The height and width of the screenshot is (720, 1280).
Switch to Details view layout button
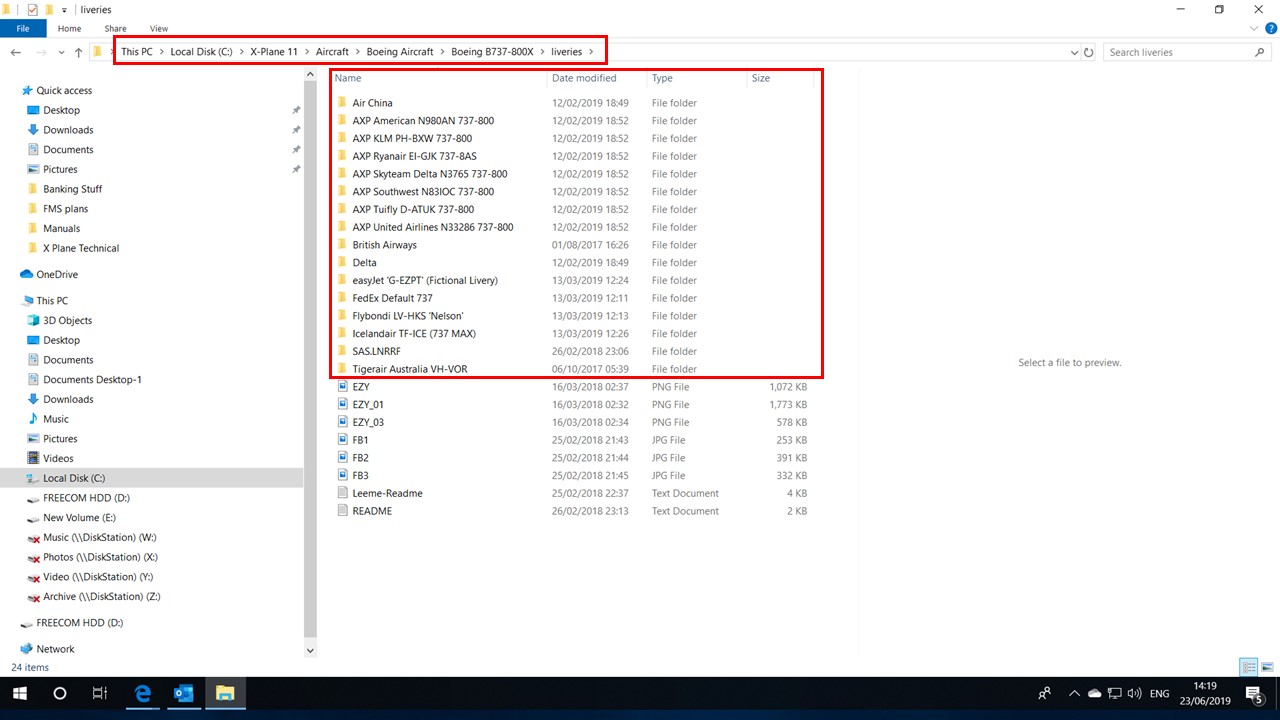pyautogui.click(x=1248, y=667)
